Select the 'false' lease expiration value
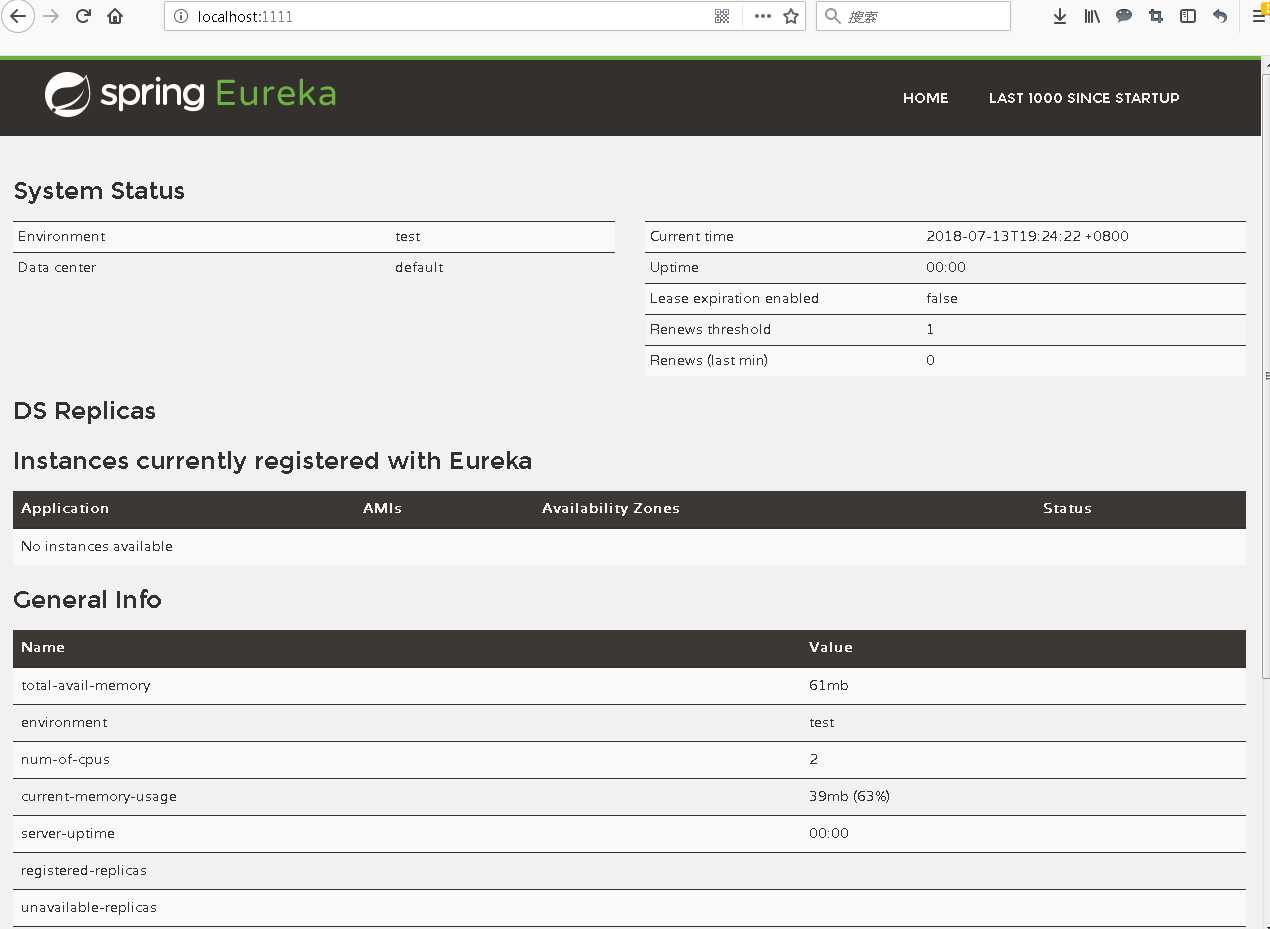The width and height of the screenshot is (1270, 929). tap(942, 299)
